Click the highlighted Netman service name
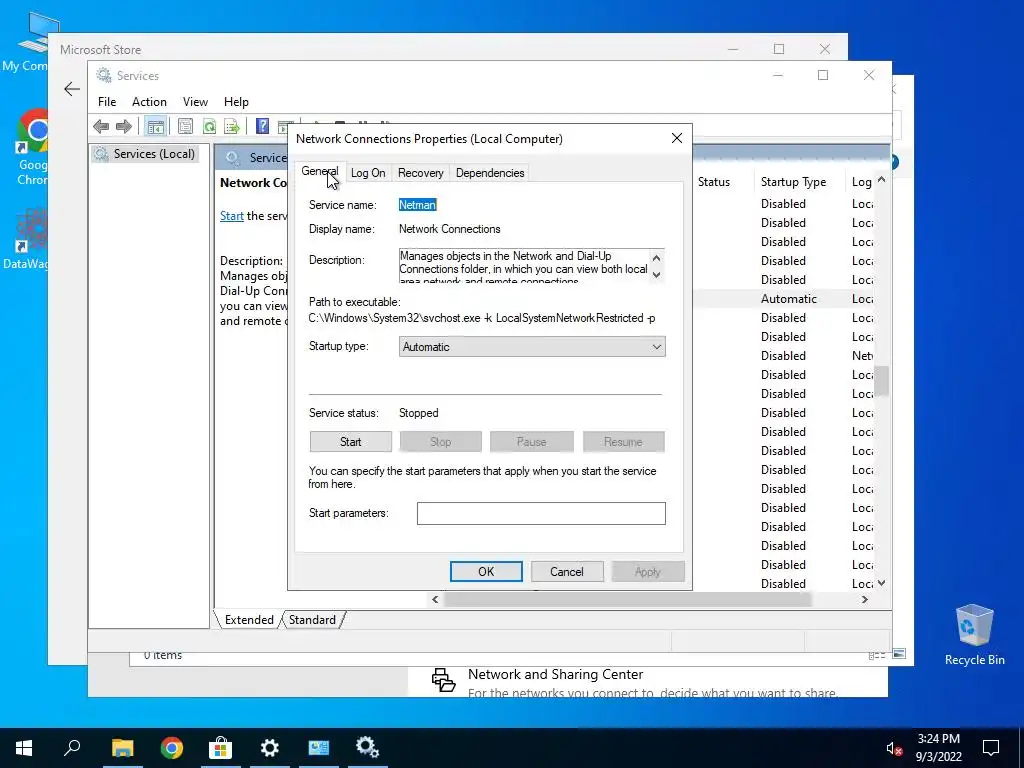This screenshot has height=768, width=1024. 417,205
